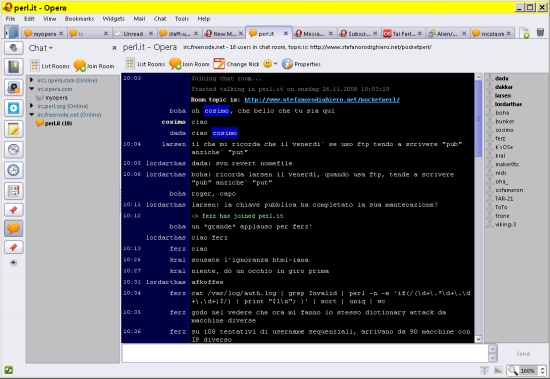Open the Change Nick dialog
The image size is (550, 379).
236,64
